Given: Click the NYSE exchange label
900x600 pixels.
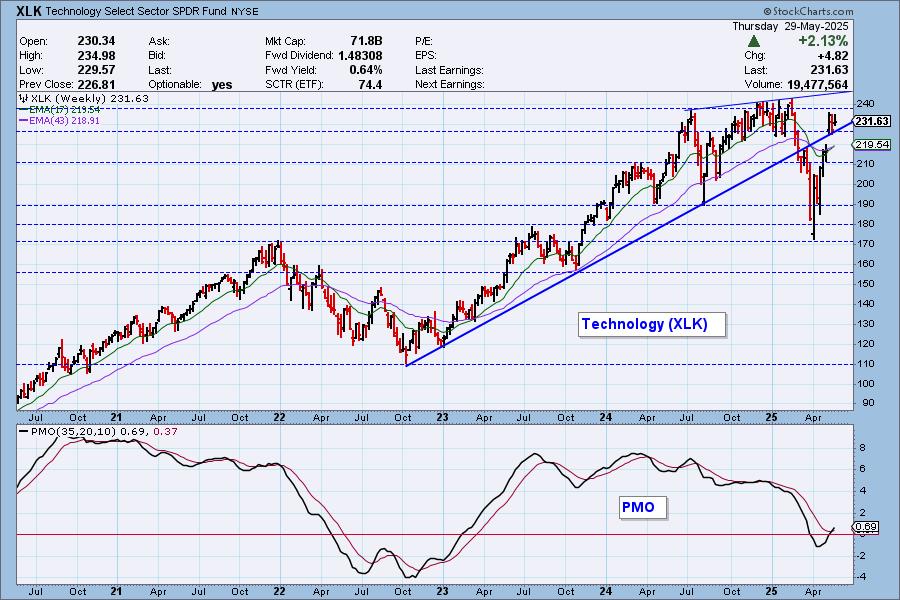Looking at the screenshot, I should [245, 11].
